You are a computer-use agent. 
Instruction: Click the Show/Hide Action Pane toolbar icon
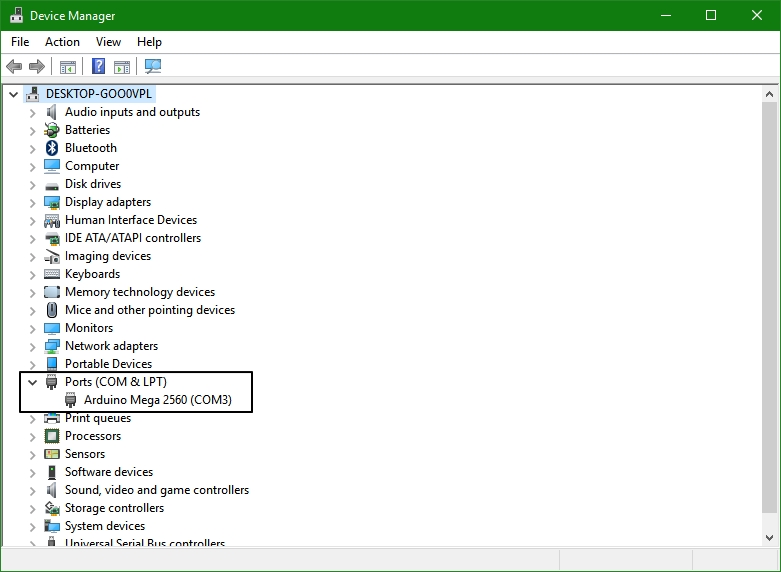coord(122,67)
